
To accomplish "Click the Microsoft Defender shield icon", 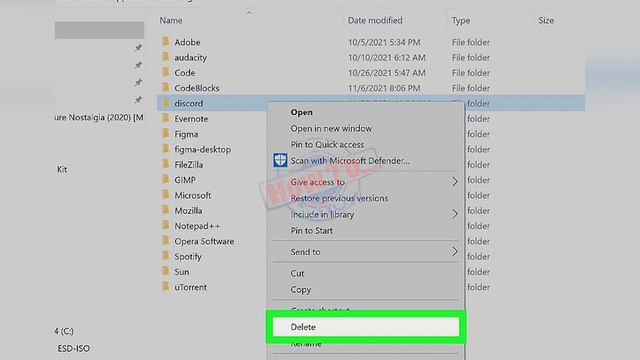I will 280,160.
